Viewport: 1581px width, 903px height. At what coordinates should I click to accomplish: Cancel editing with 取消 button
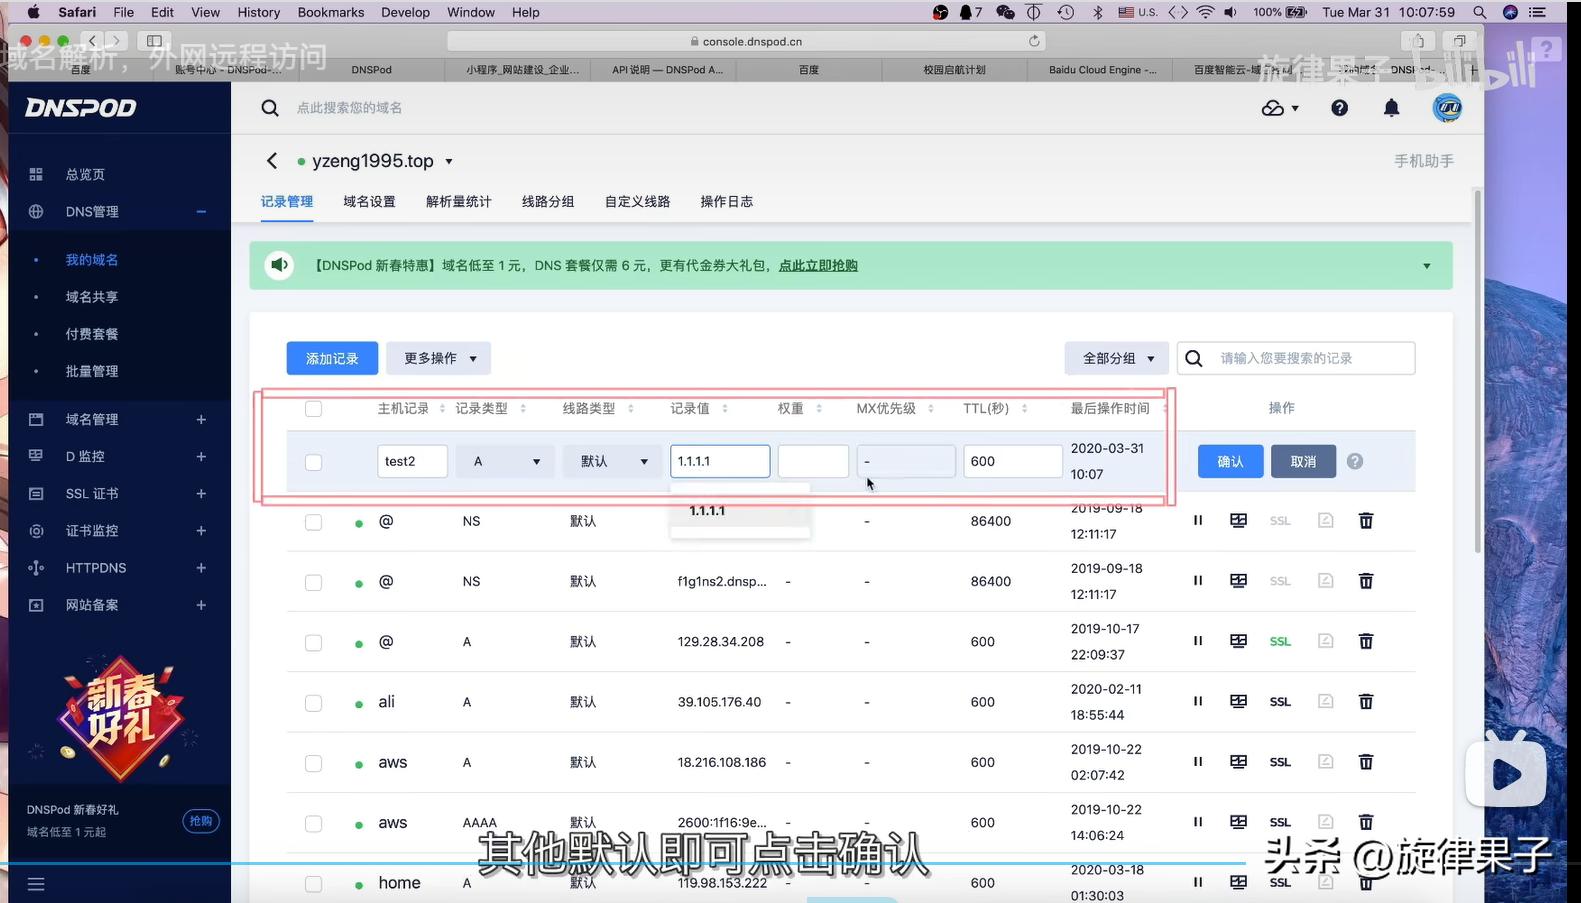1303,461
